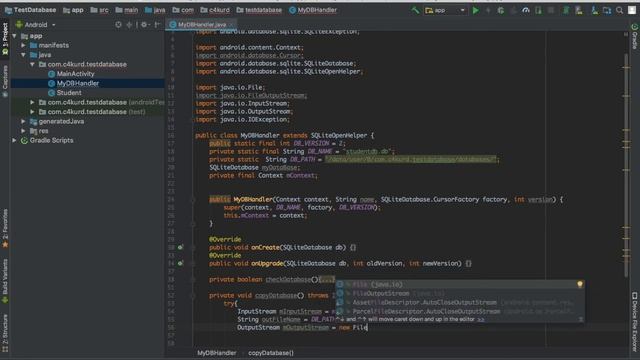Collapse the com.c4kurd.testdatabase package
Image resolution: width=640 pixels, height=360 pixels.
(x=32, y=64)
